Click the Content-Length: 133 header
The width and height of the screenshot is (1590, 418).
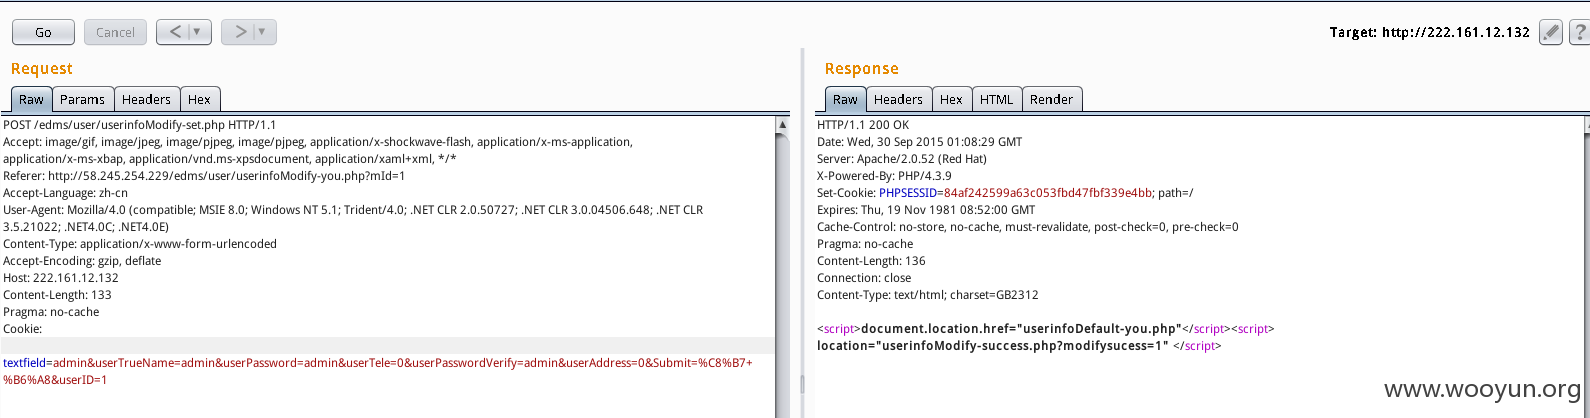57,295
